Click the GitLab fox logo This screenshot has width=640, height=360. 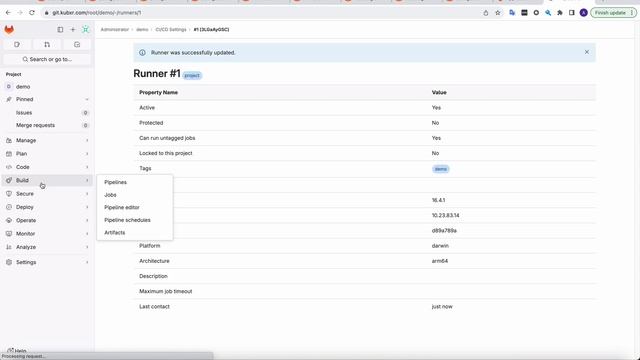[9, 29]
